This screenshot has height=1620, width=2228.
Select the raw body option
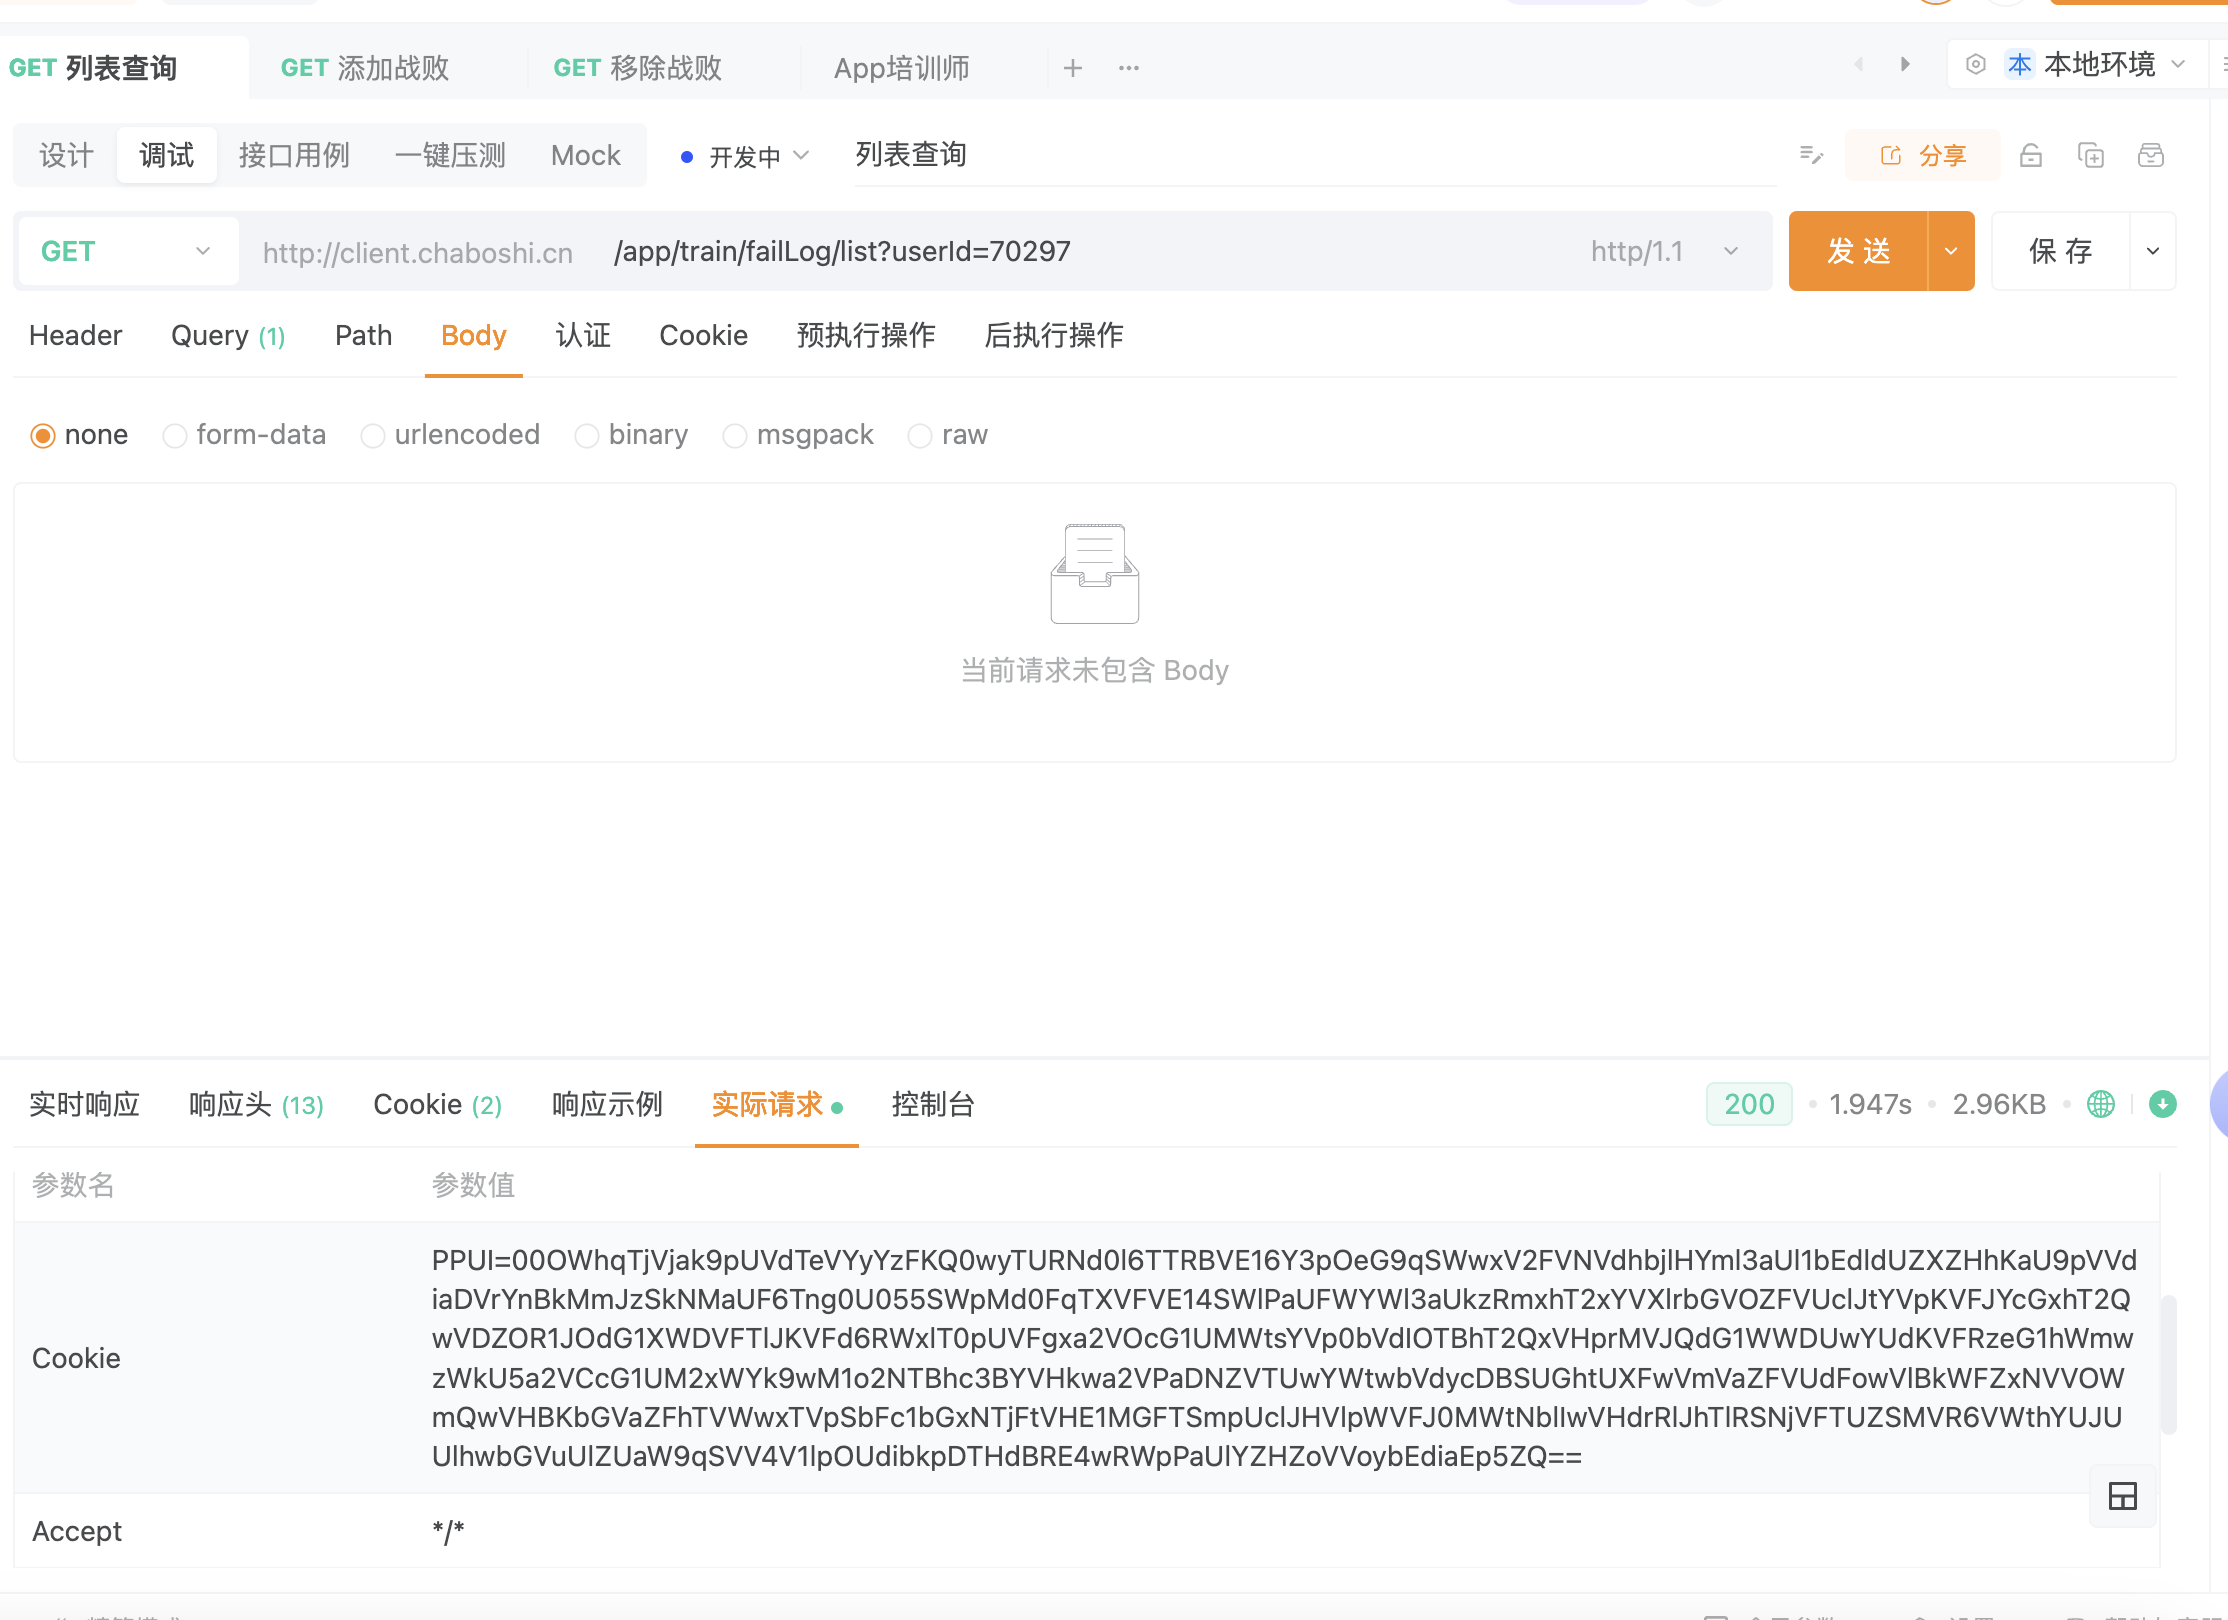[920, 436]
